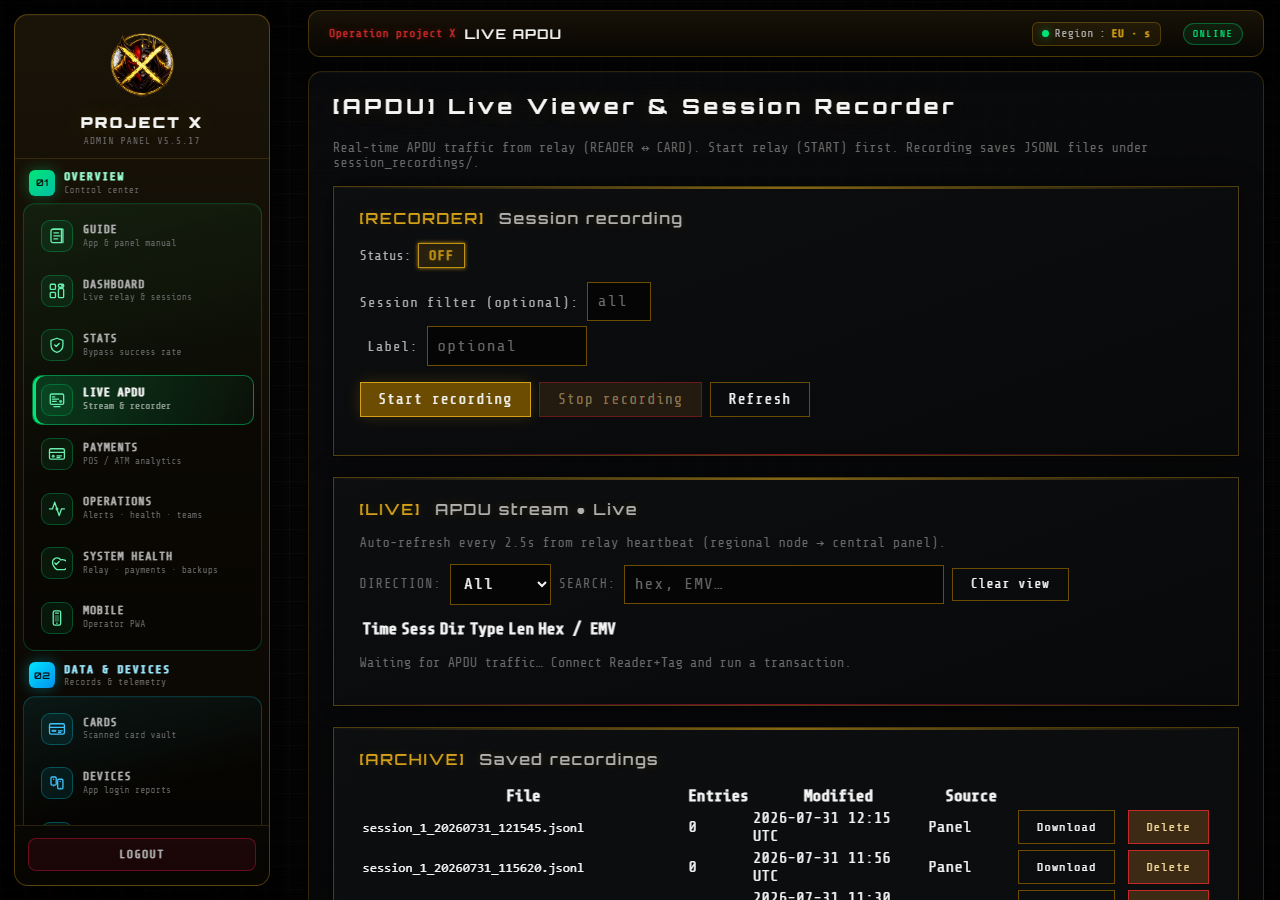Viewport: 1280px width, 900px height.
Task: Click the ONLINE status badge
Action: tap(1213, 34)
